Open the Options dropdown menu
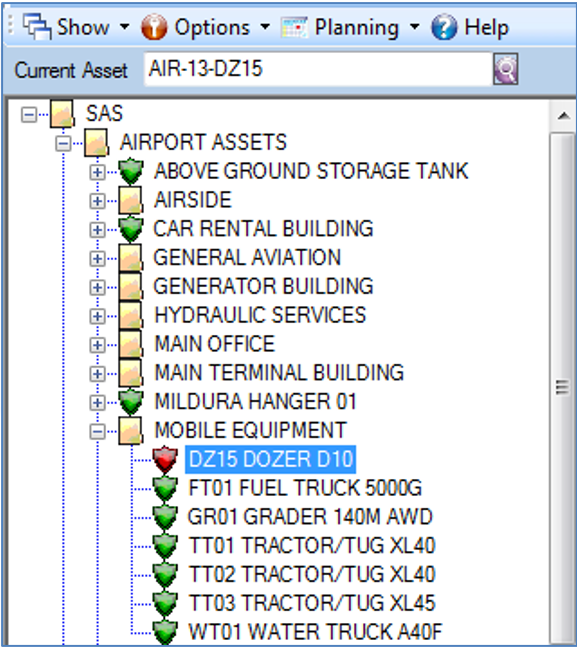This screenshot has width=577, height=647. [x=205, y=27]
